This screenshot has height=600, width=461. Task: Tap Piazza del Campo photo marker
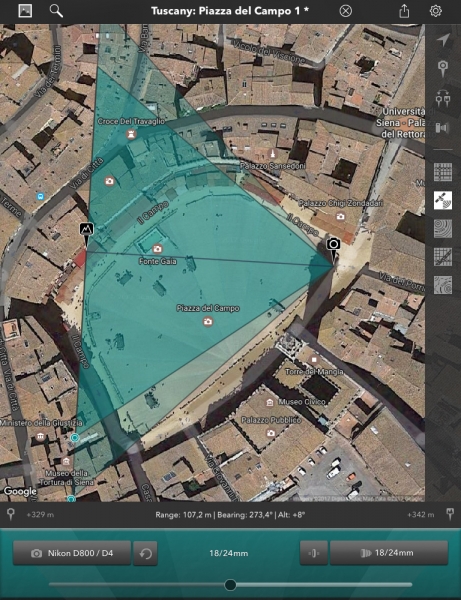tap(208, 321)
